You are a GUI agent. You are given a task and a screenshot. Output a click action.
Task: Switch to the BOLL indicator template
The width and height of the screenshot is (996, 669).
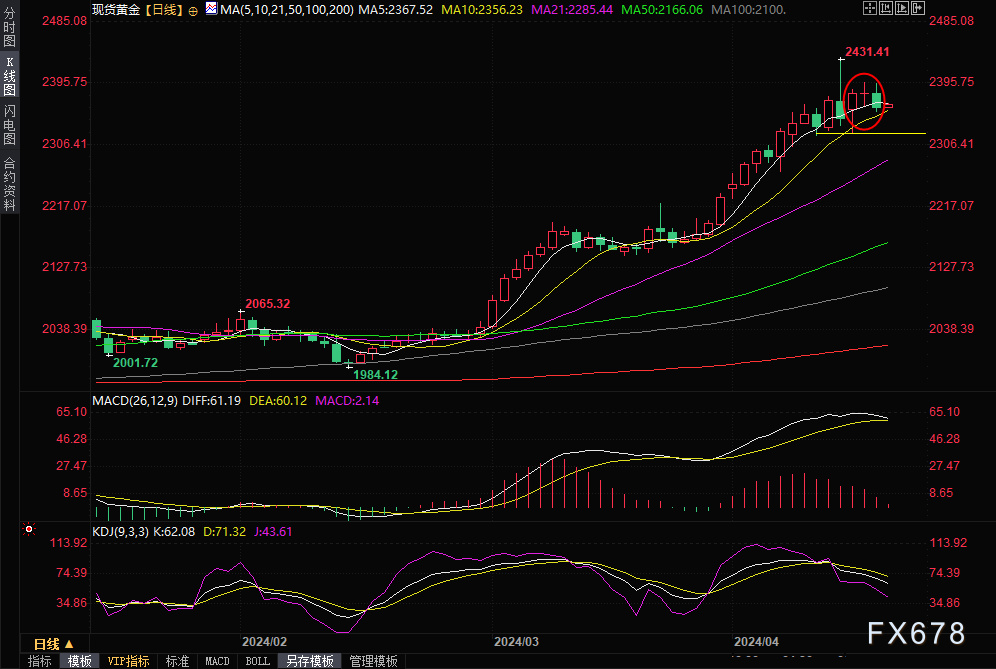click(x=258, y=661)
